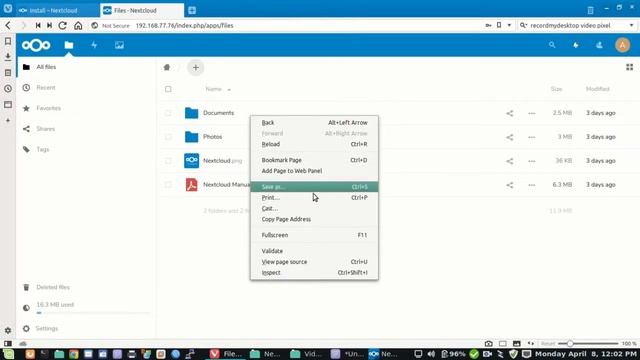The image size is (640, 360).
Task: Open the Files app icon in the header
Action: pos(69,45)
